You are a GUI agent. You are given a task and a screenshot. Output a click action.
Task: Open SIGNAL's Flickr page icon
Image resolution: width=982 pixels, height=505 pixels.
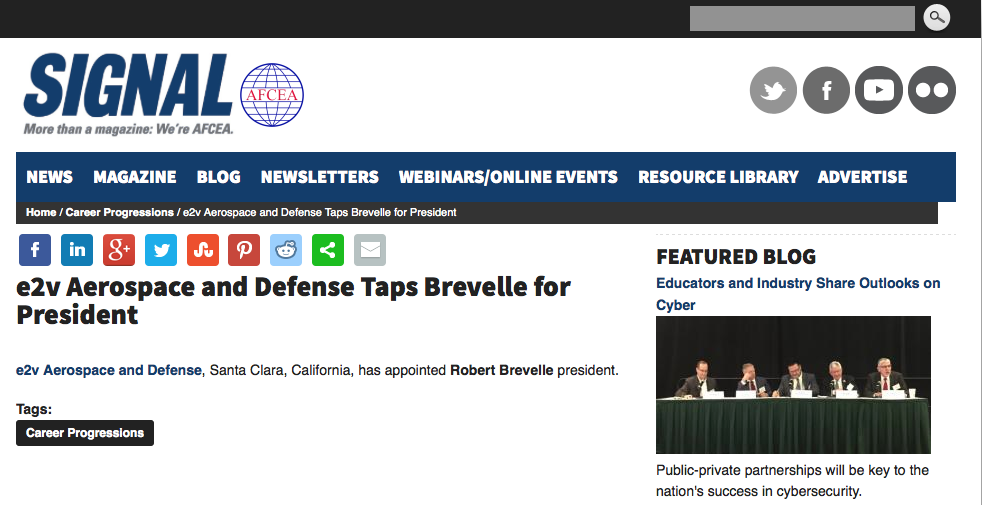932,90
